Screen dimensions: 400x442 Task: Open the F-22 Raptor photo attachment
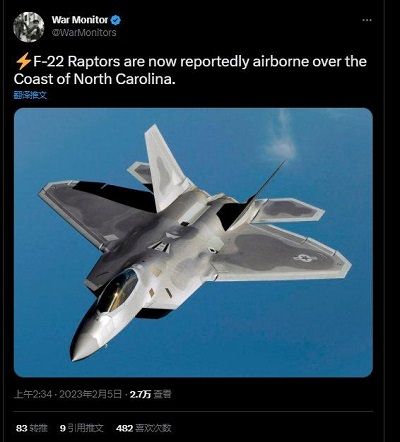click(193, 242)
